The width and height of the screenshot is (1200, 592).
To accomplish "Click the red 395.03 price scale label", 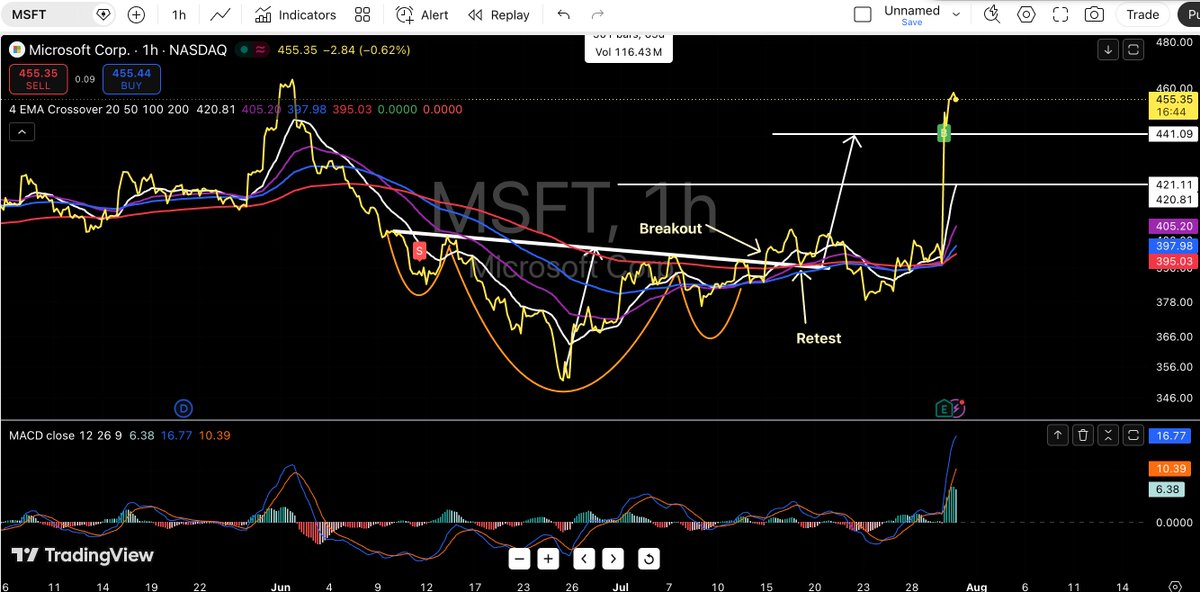I will (x=1174, y=261).
